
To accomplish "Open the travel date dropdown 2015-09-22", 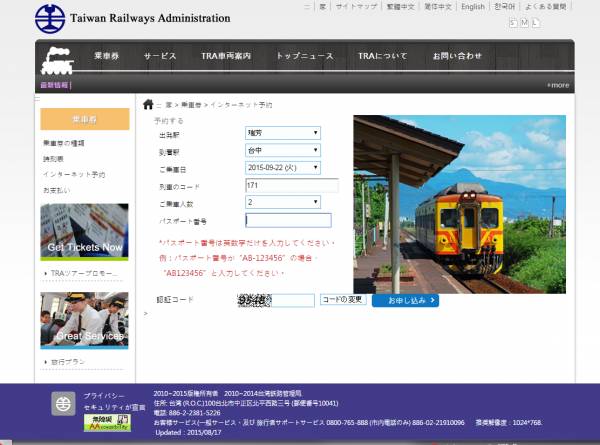I will tap(283, 168).
